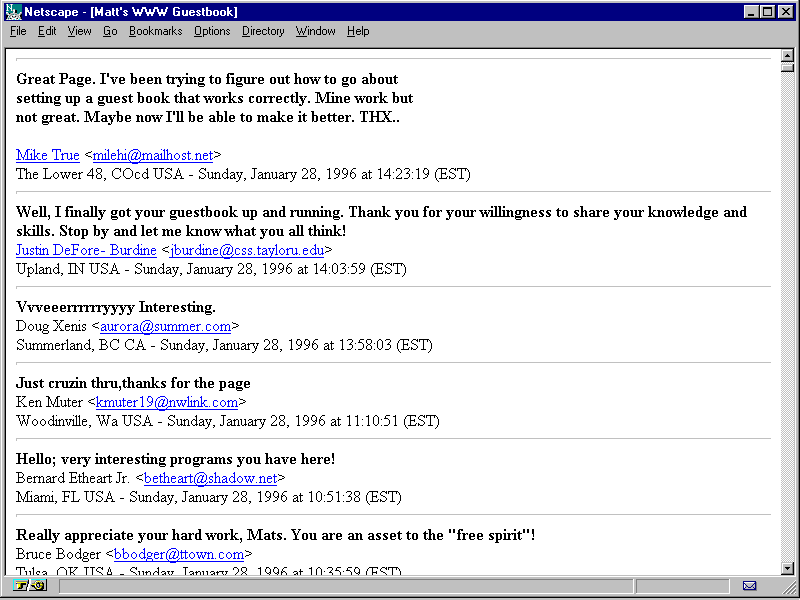The image size is (800, 600).
Task: Click the milehi@mailhost.net email link
Action: click(153, 155)
